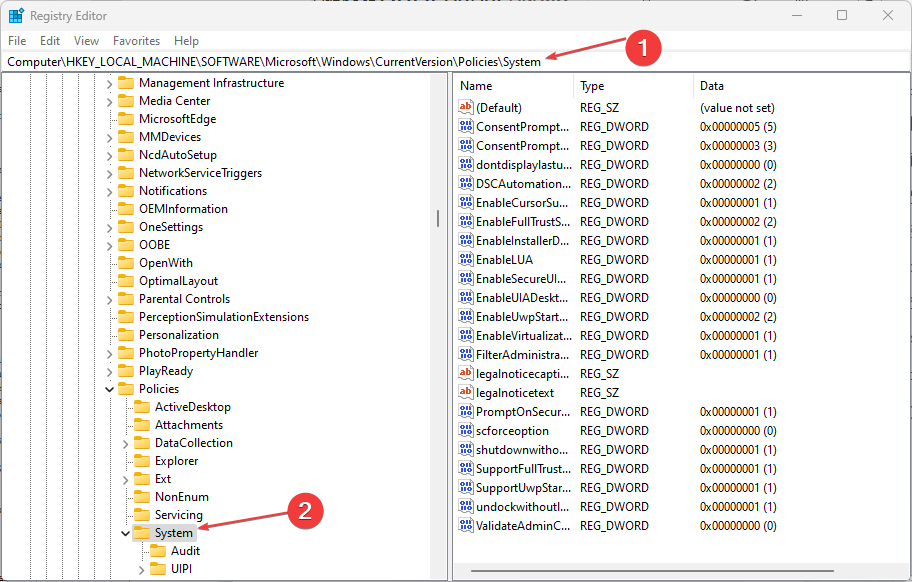Open the Edit menu
This screenshot has height=582, width=912.
coord(50,41)
